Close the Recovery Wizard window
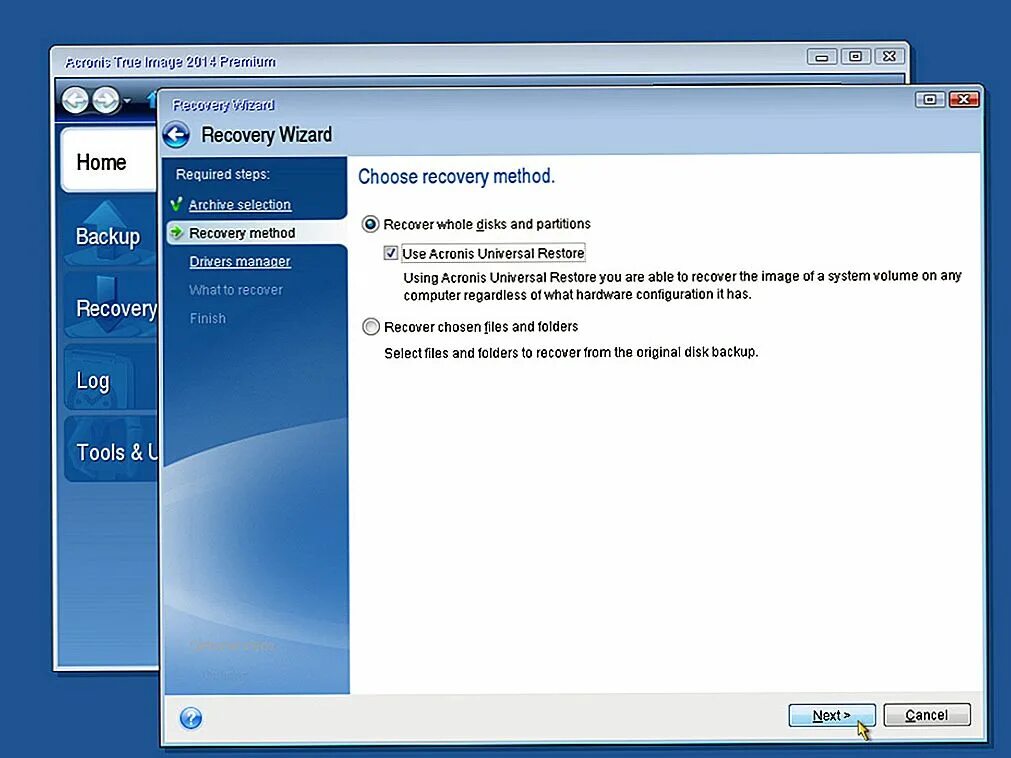This screenshot has width=1011, height=758. click(x=964, y=99)
